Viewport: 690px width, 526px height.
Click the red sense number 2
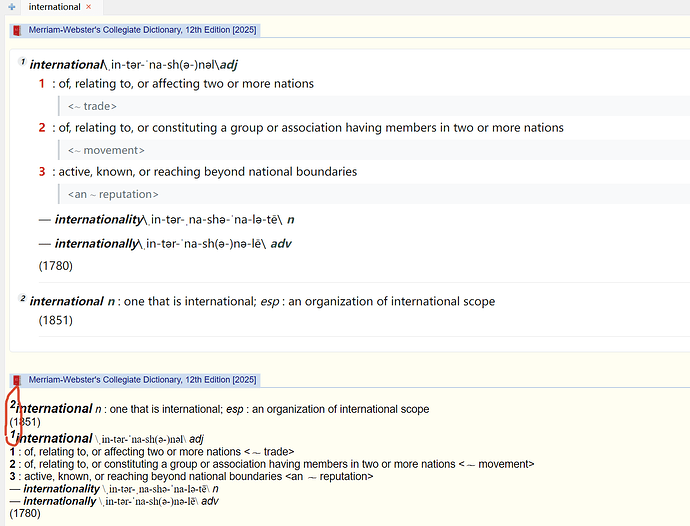42,128
